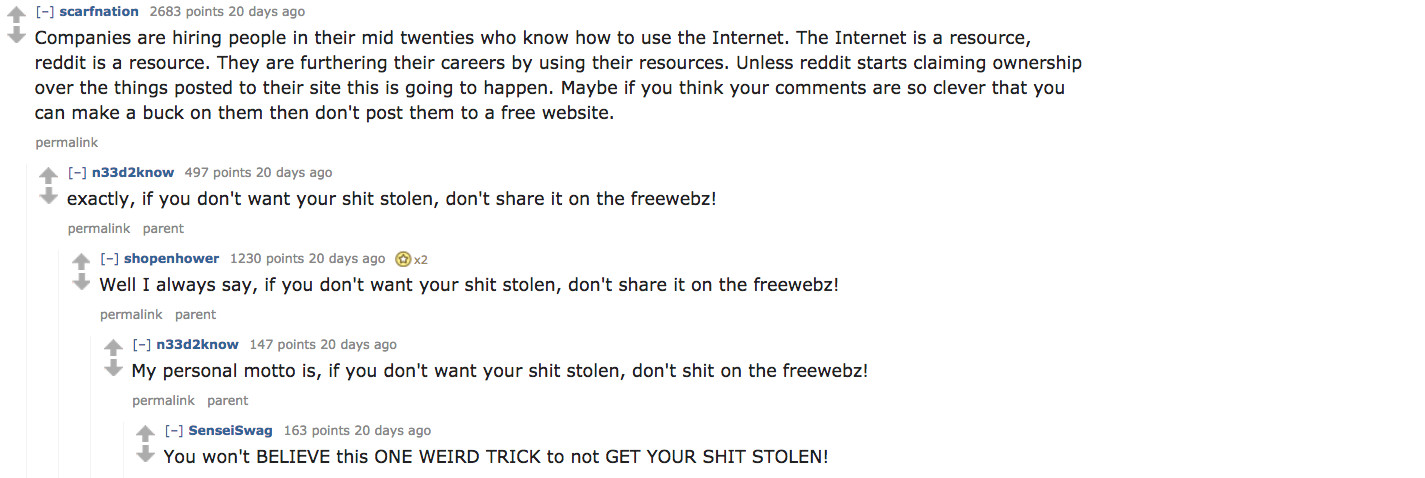Upvote n33d2know's 147 points comment
This screenshot has width=1425, height=478.
coord(113,347)
